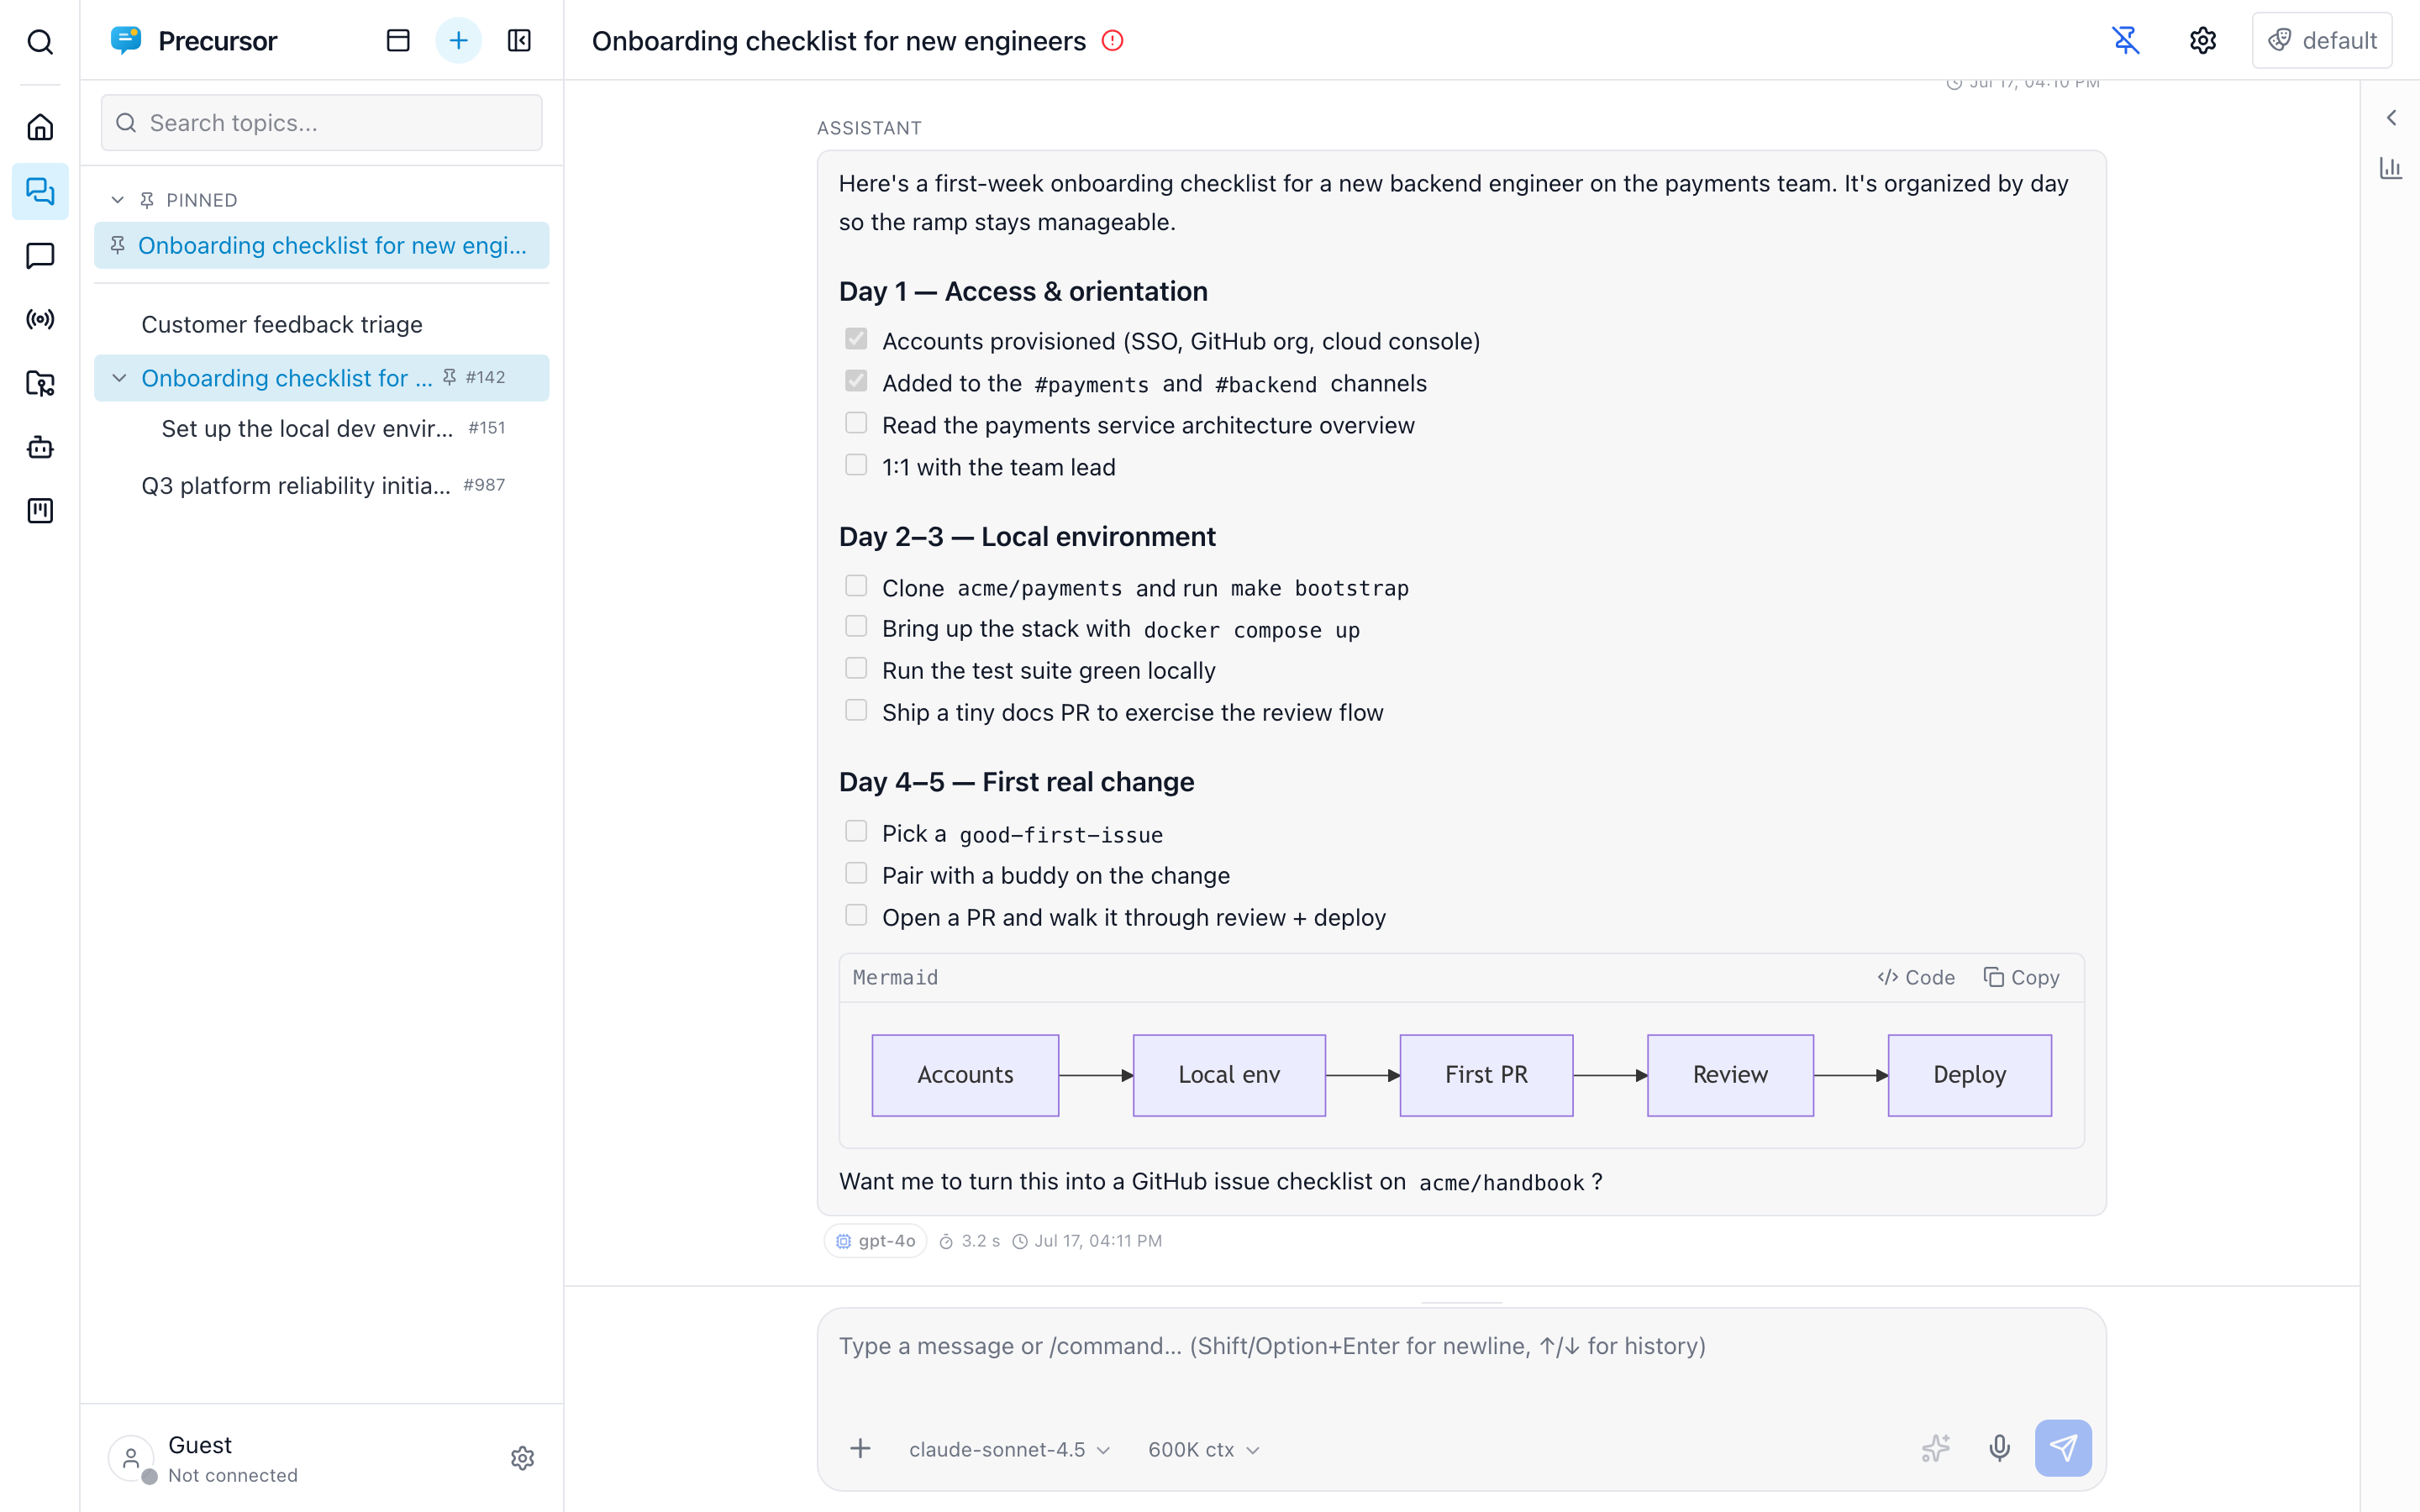This screenshot has width=2420, height=1512.
Task: Check Run the test suite green locally
Action: pos(856,668)
